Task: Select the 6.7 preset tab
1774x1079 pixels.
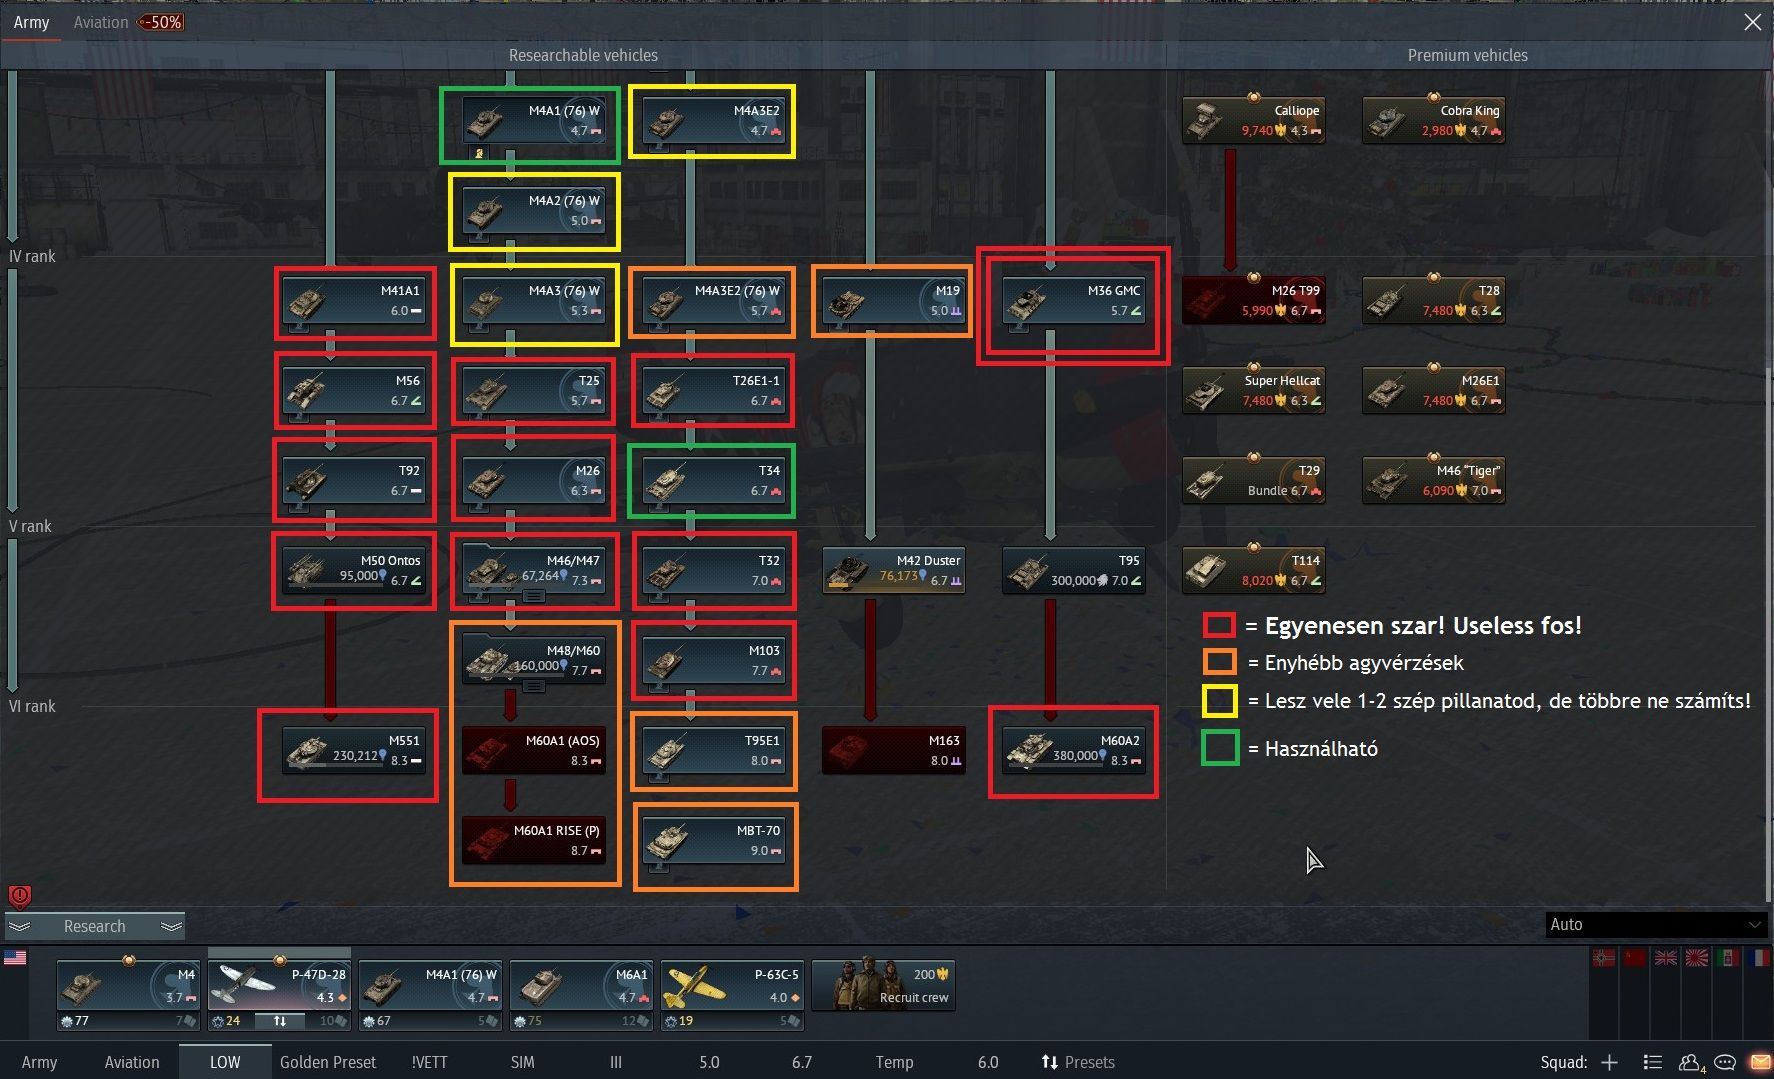Action: coord(802,1062)
